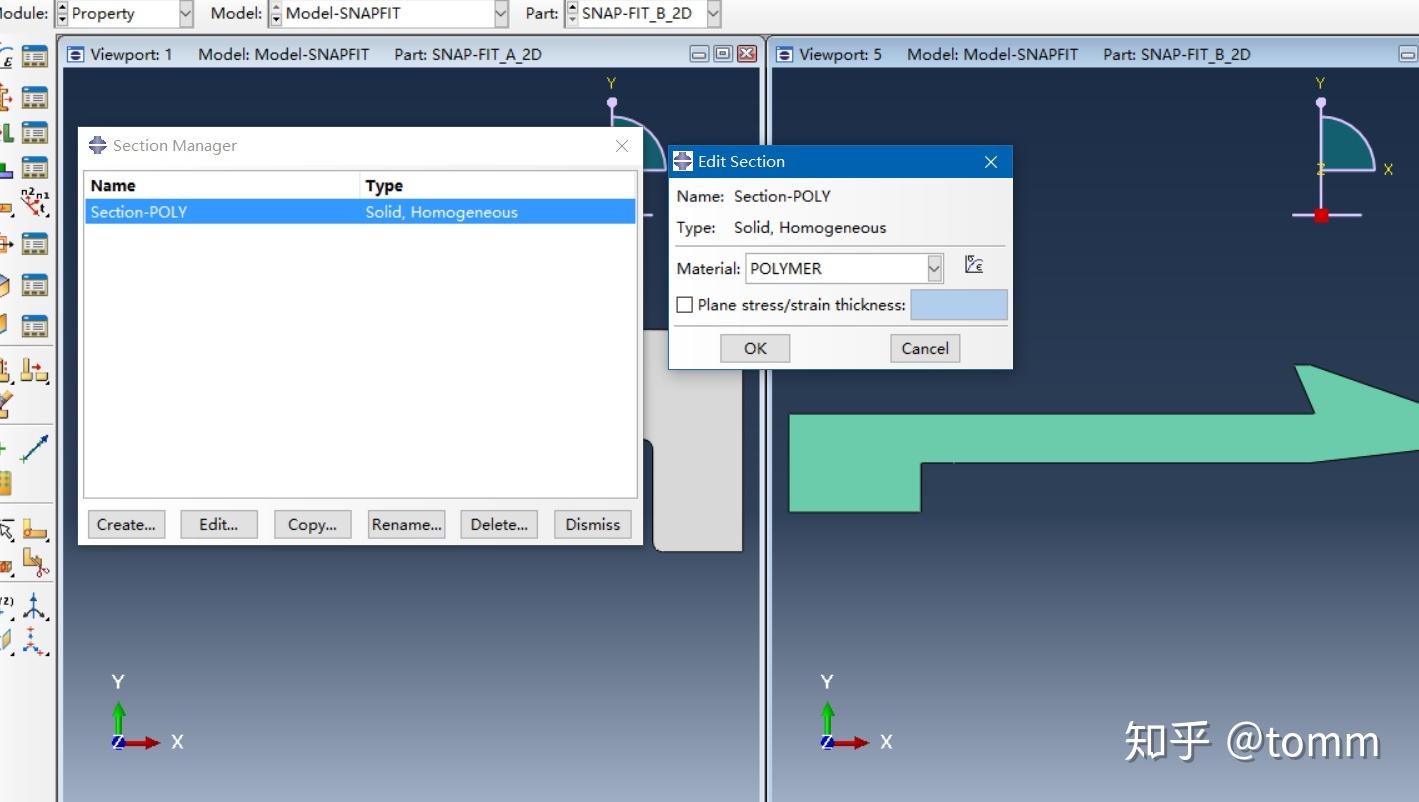
Task: Open the Stringer Manager tool
Action: [x=35, y=326]
